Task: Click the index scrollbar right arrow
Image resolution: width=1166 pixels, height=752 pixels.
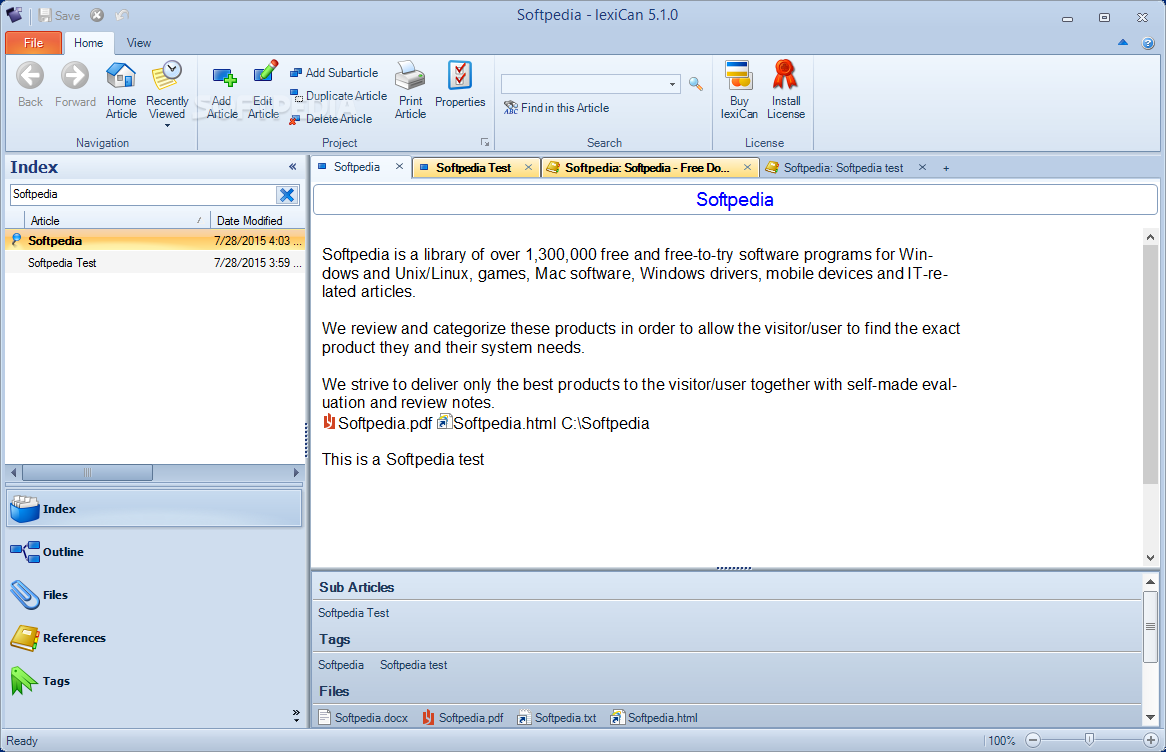Action: [296, 472]
